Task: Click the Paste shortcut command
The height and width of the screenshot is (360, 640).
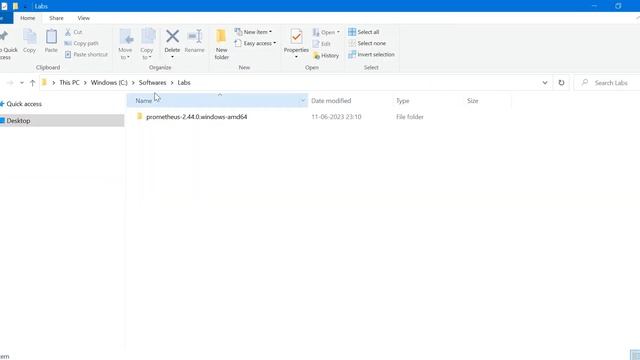Action: tap(86, 54)
